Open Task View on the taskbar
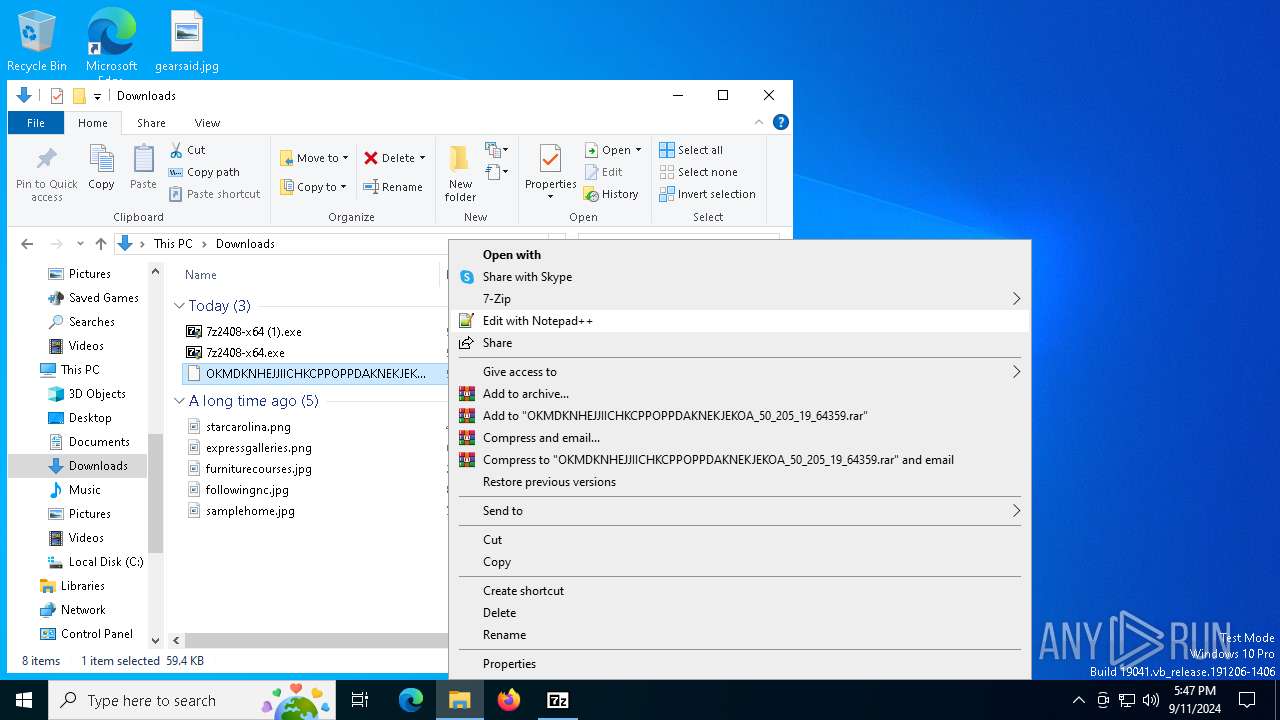1280x720 pixels. [360, 700]
